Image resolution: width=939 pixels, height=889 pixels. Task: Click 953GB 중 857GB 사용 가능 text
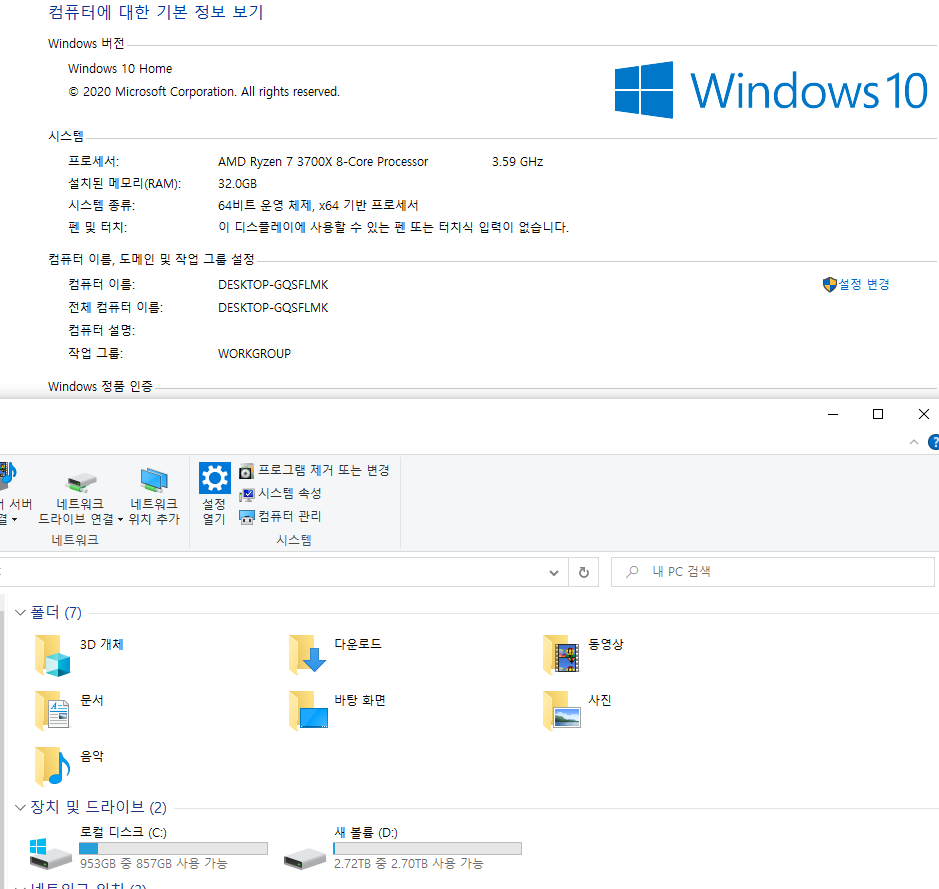[154, 863]
